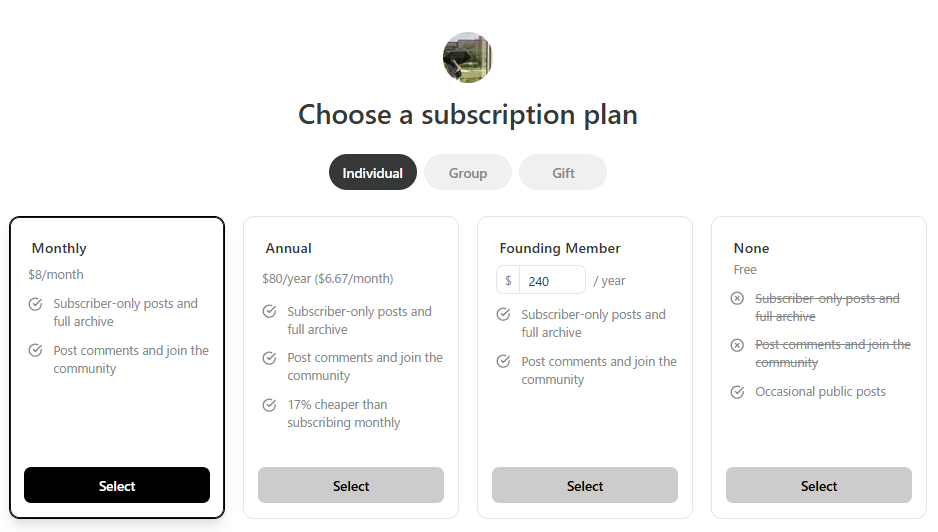938x532 pixels.
Task: Click checkmark icon beside Monthly subscriber-only posts
Action: click(35, 304)
